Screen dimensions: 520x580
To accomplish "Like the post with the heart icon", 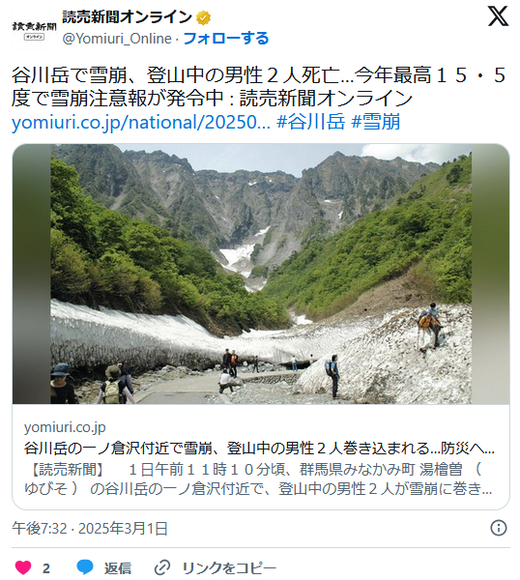I will coord(23,567).
